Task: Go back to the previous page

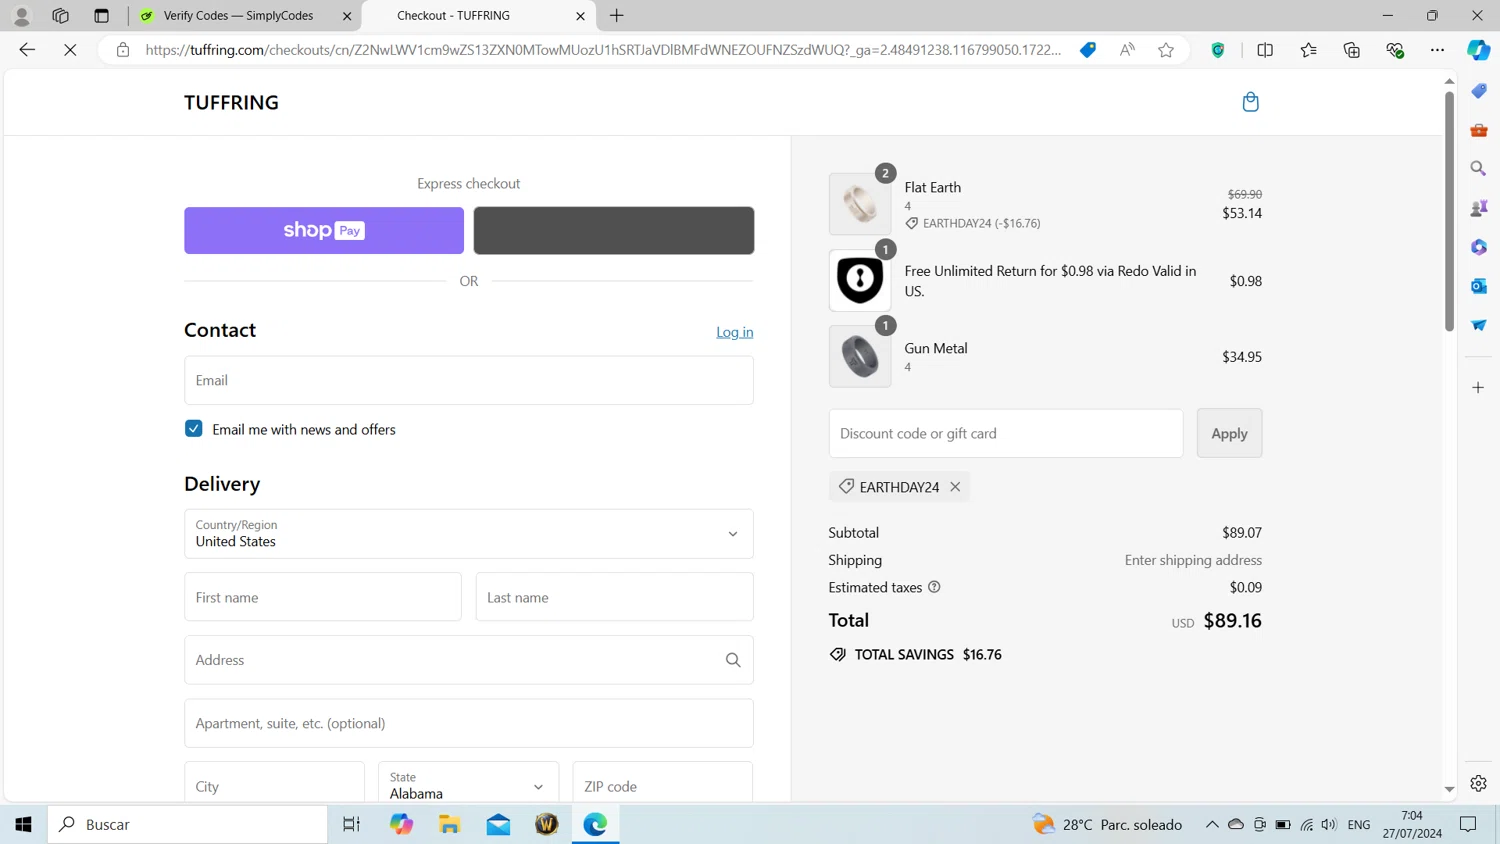Action: coord(27,50)
